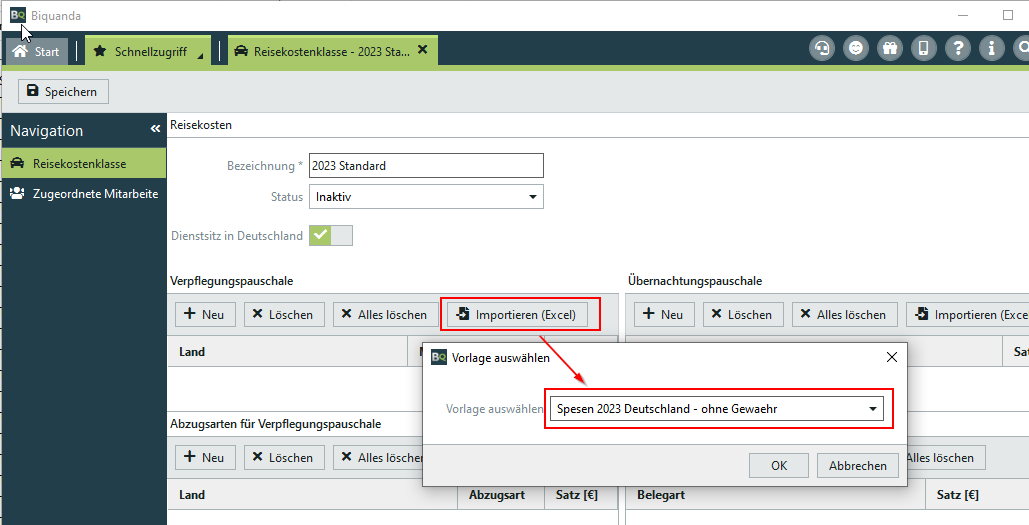Viewport: 1029px width, 525px height.
Task: Click Abbrechen in the dialog
Action: click(857, 466)
